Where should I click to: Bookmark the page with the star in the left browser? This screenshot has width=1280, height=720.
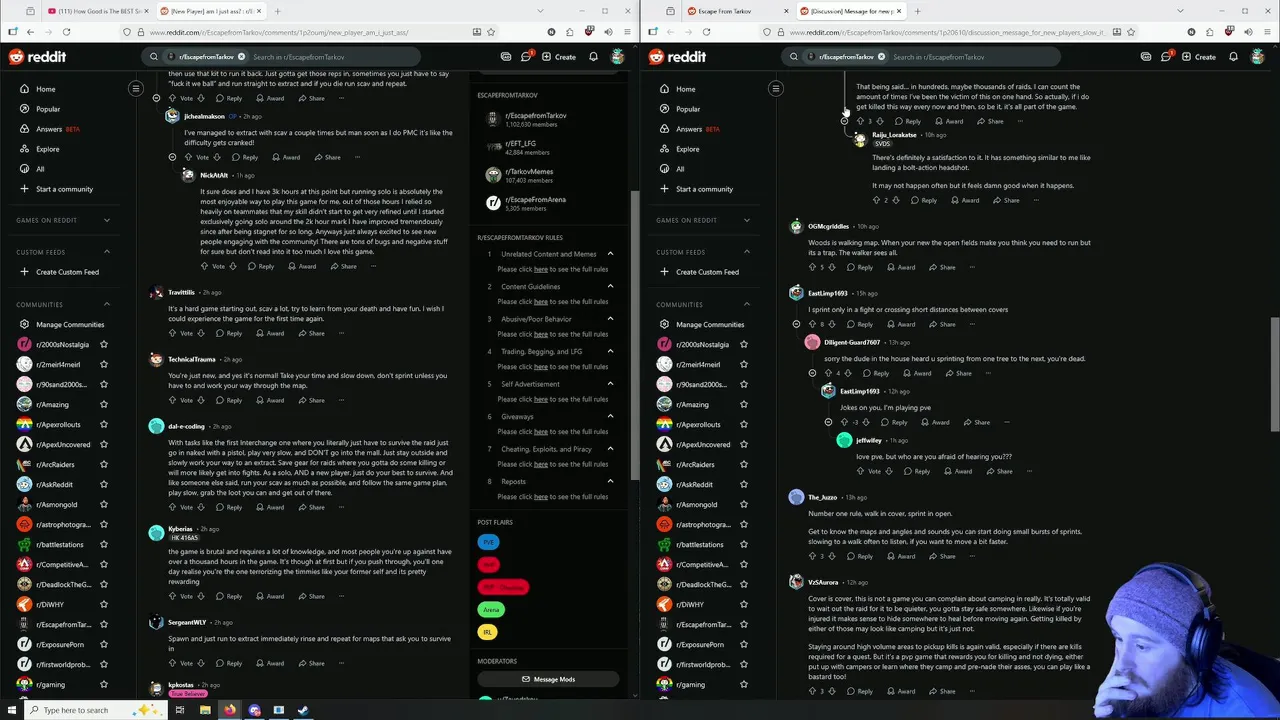click(491, 32)
